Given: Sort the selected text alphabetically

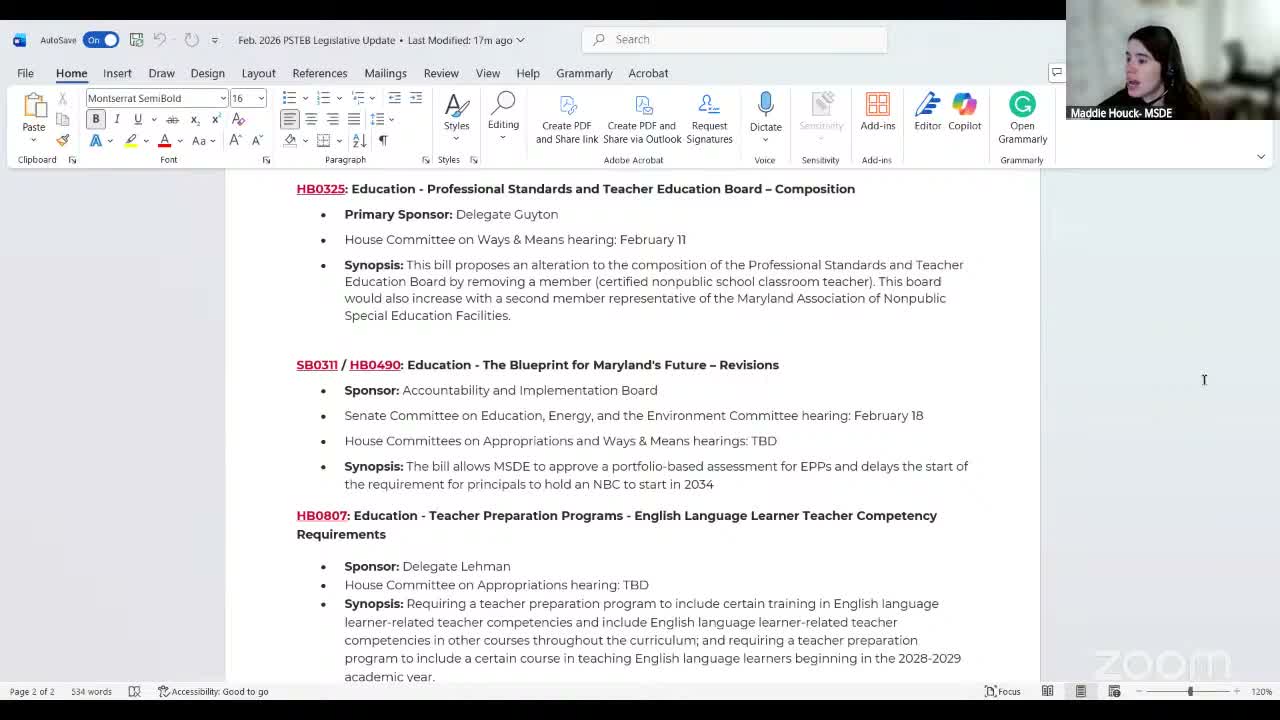Looking at the screenshot, I should [x=360, y=140].
